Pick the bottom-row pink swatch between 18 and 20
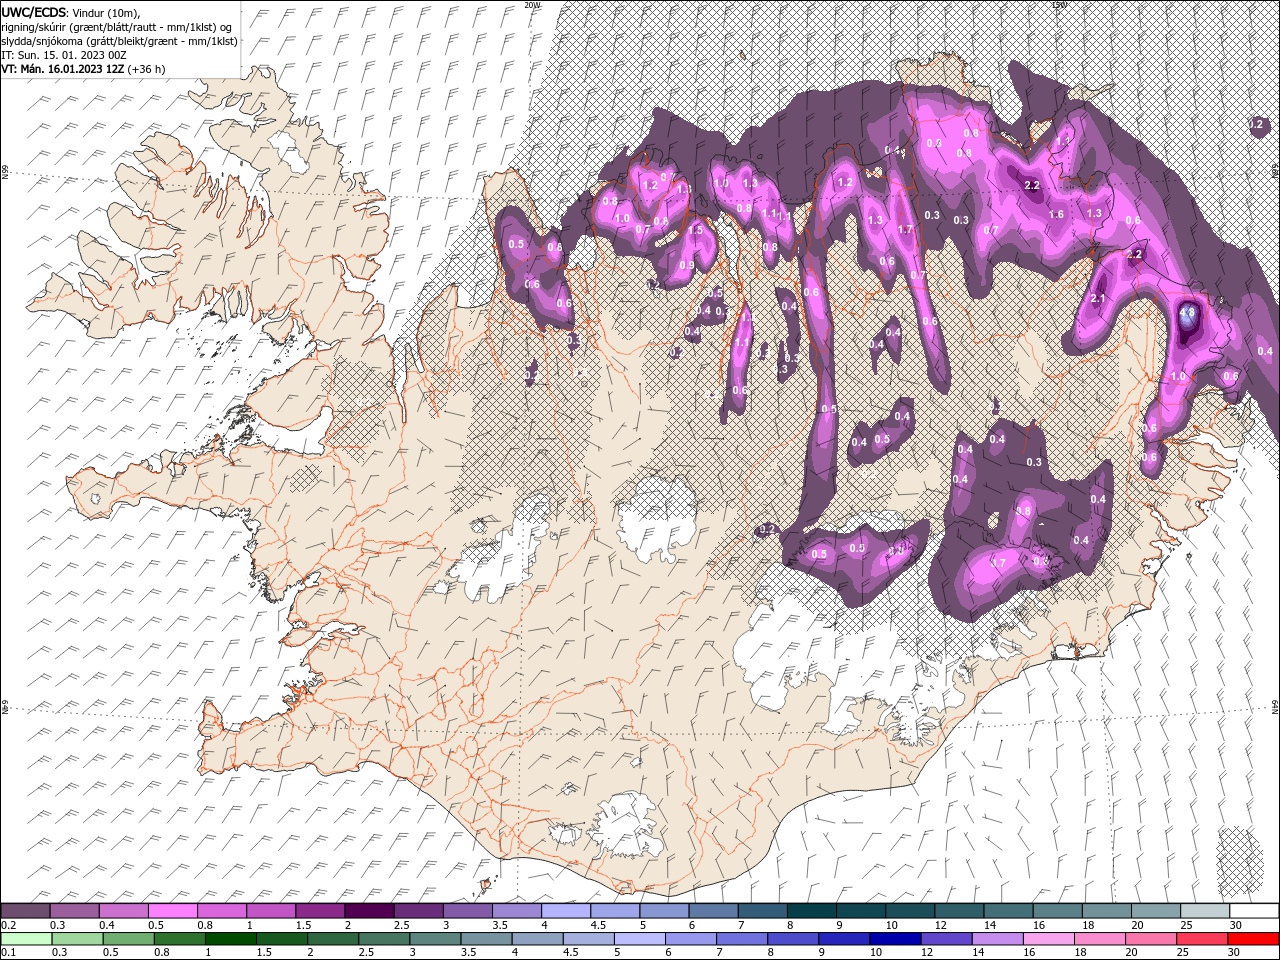Image resolution: width=1280 pixels, height=960 pixels. (x=1100, y=940)
